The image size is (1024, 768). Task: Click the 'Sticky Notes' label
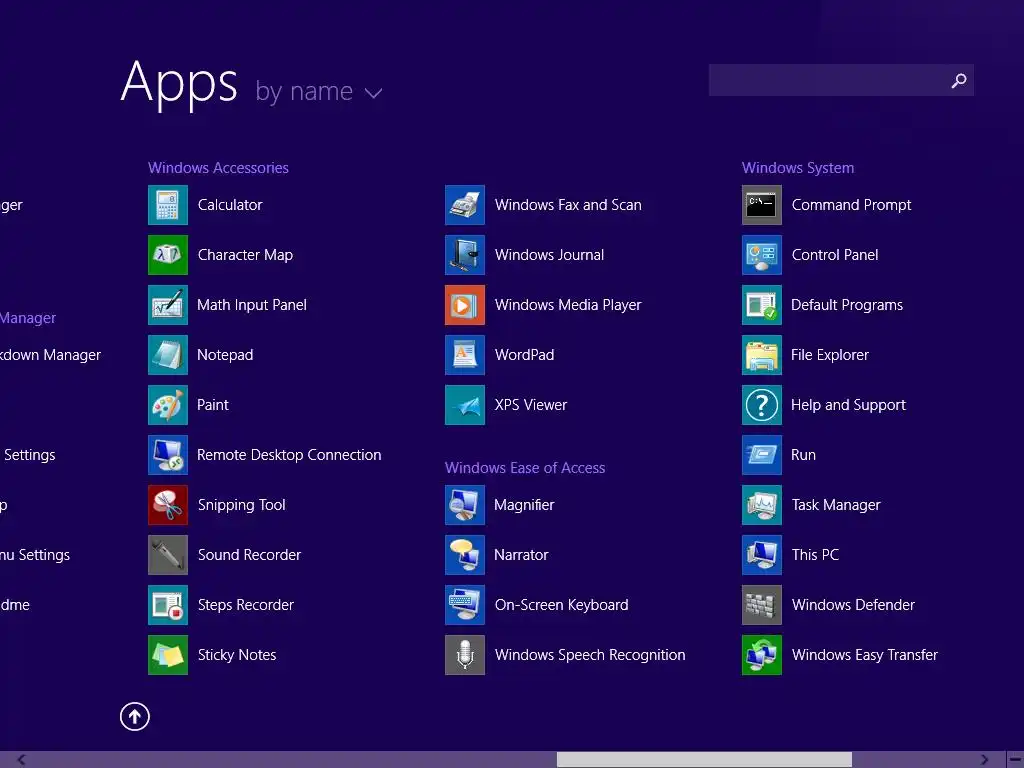point(237,655)
